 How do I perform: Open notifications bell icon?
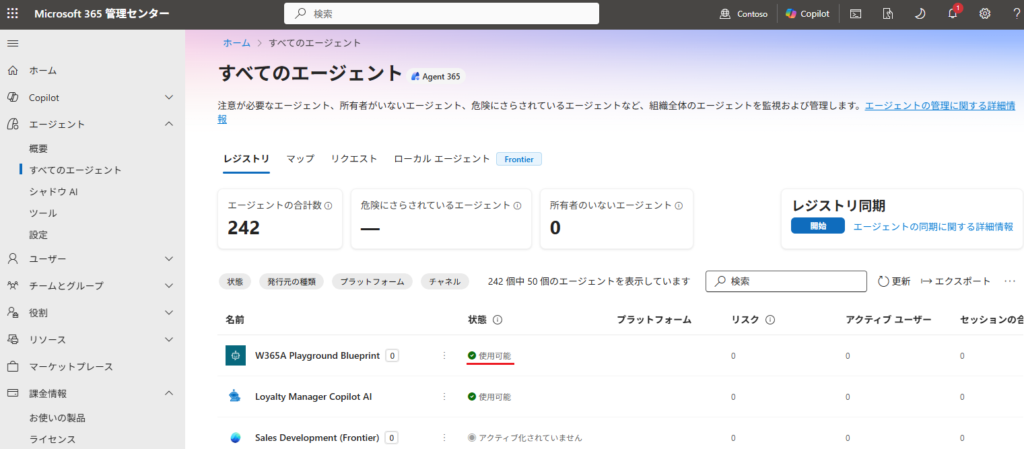click(x=953, y=14)
